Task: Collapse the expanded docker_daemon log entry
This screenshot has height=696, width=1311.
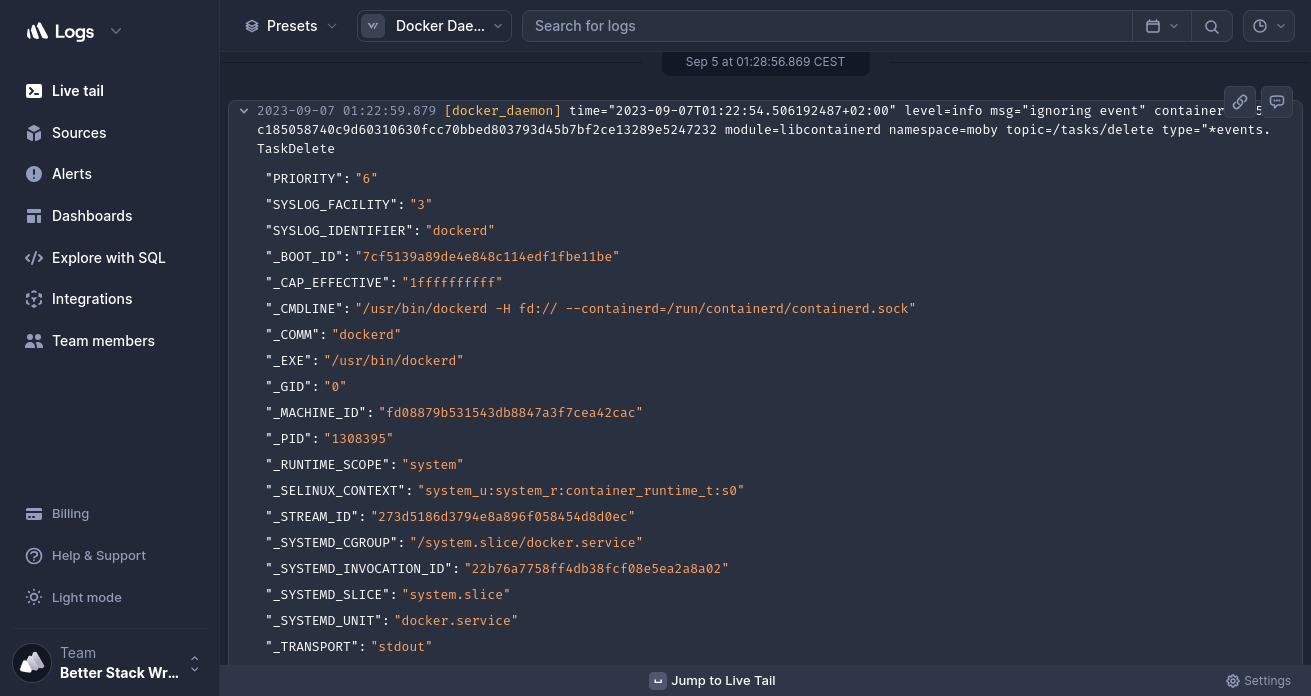Action: tap(244, 111)
